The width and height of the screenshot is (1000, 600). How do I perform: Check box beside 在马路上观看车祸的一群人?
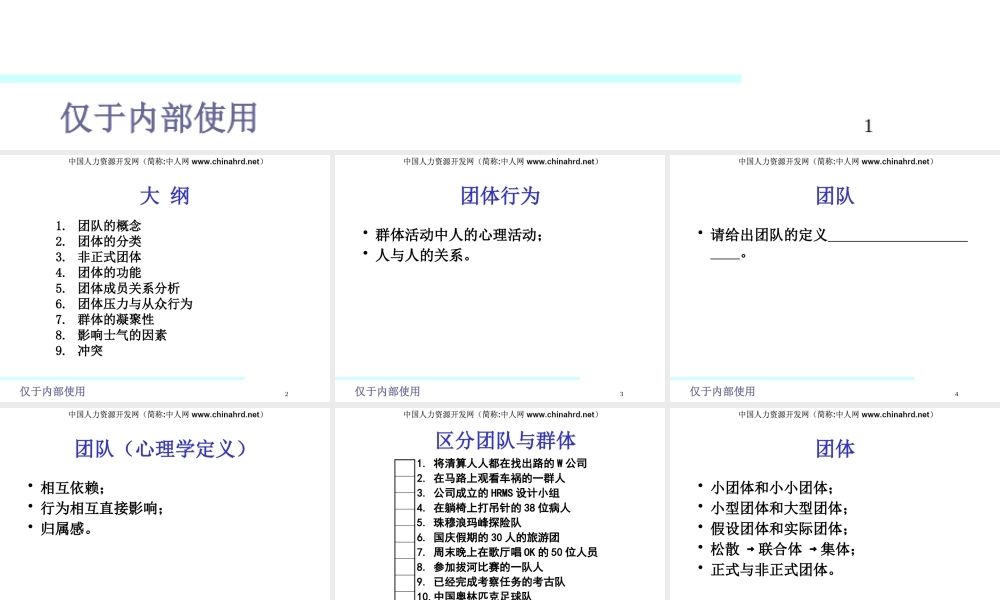pos(404,485)
